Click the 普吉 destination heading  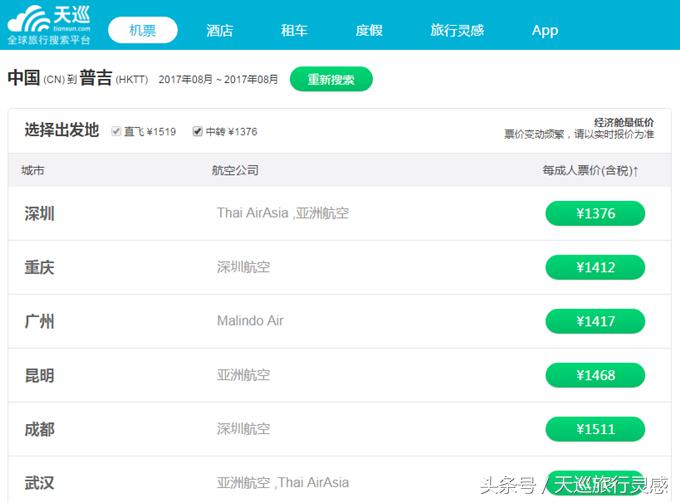[x=96, y=78]
